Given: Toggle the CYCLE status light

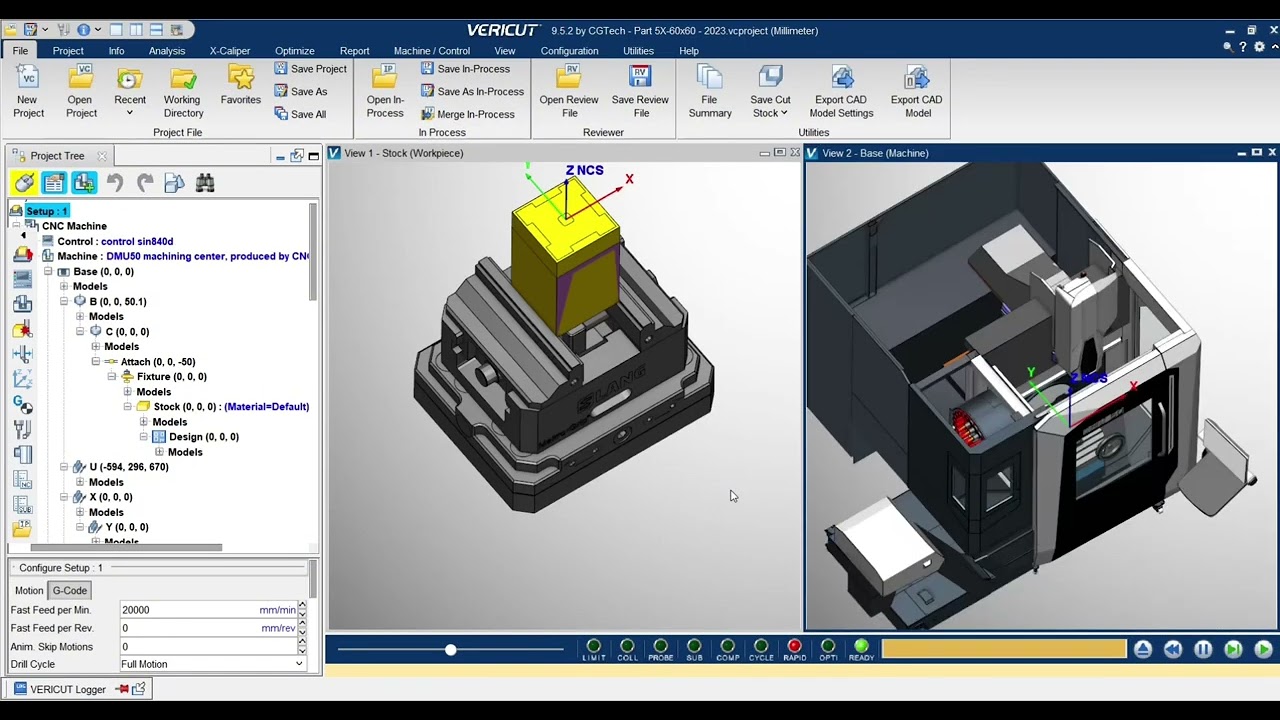Looking at the screenshot, I should pyautogui.click(x=761, y=649).
